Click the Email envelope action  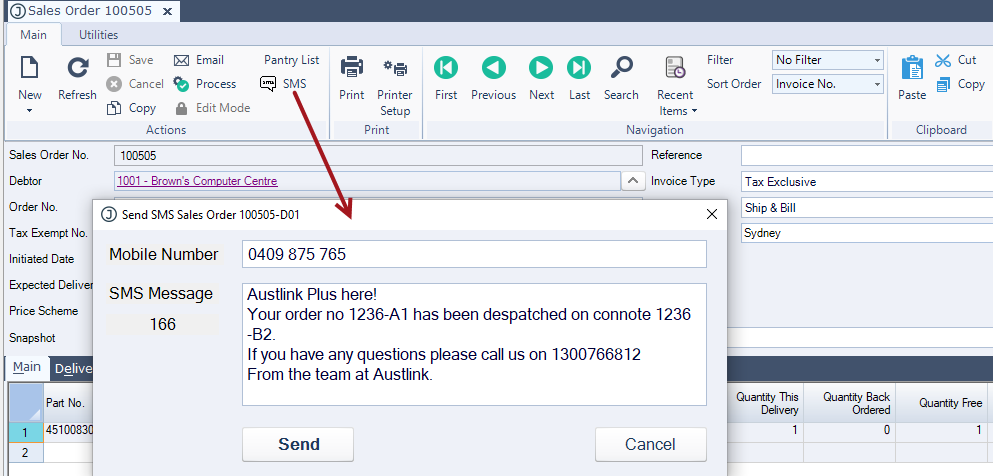click(199, 60)
